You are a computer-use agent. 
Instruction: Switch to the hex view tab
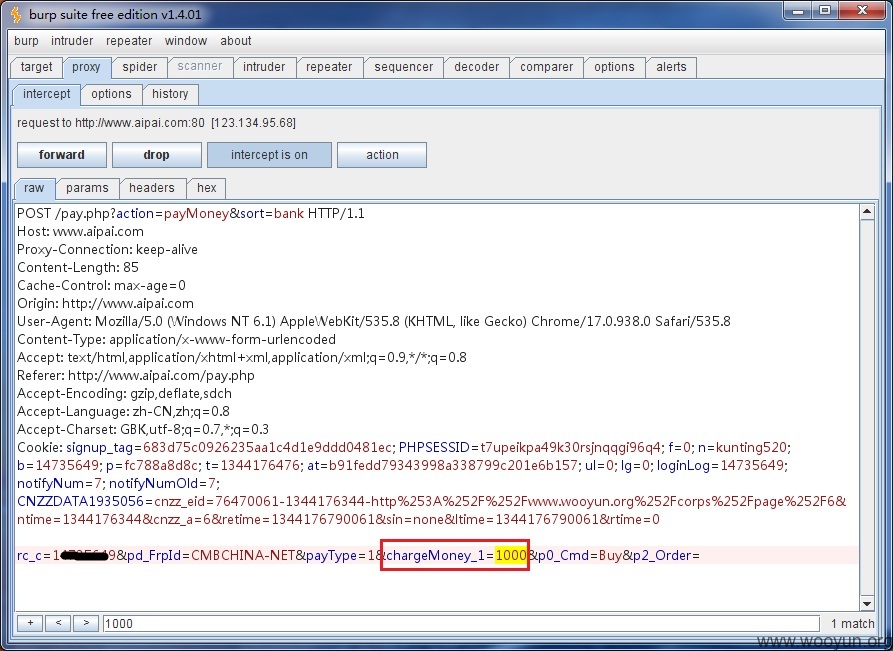[207, 188]
